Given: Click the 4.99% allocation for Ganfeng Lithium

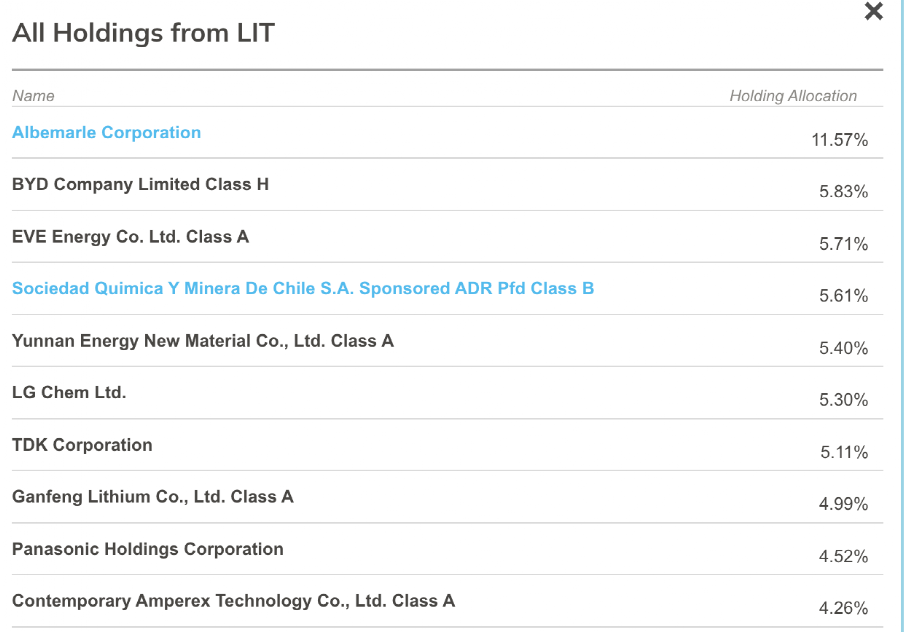Looking at the screenshot, I should [x=843, y=504].
